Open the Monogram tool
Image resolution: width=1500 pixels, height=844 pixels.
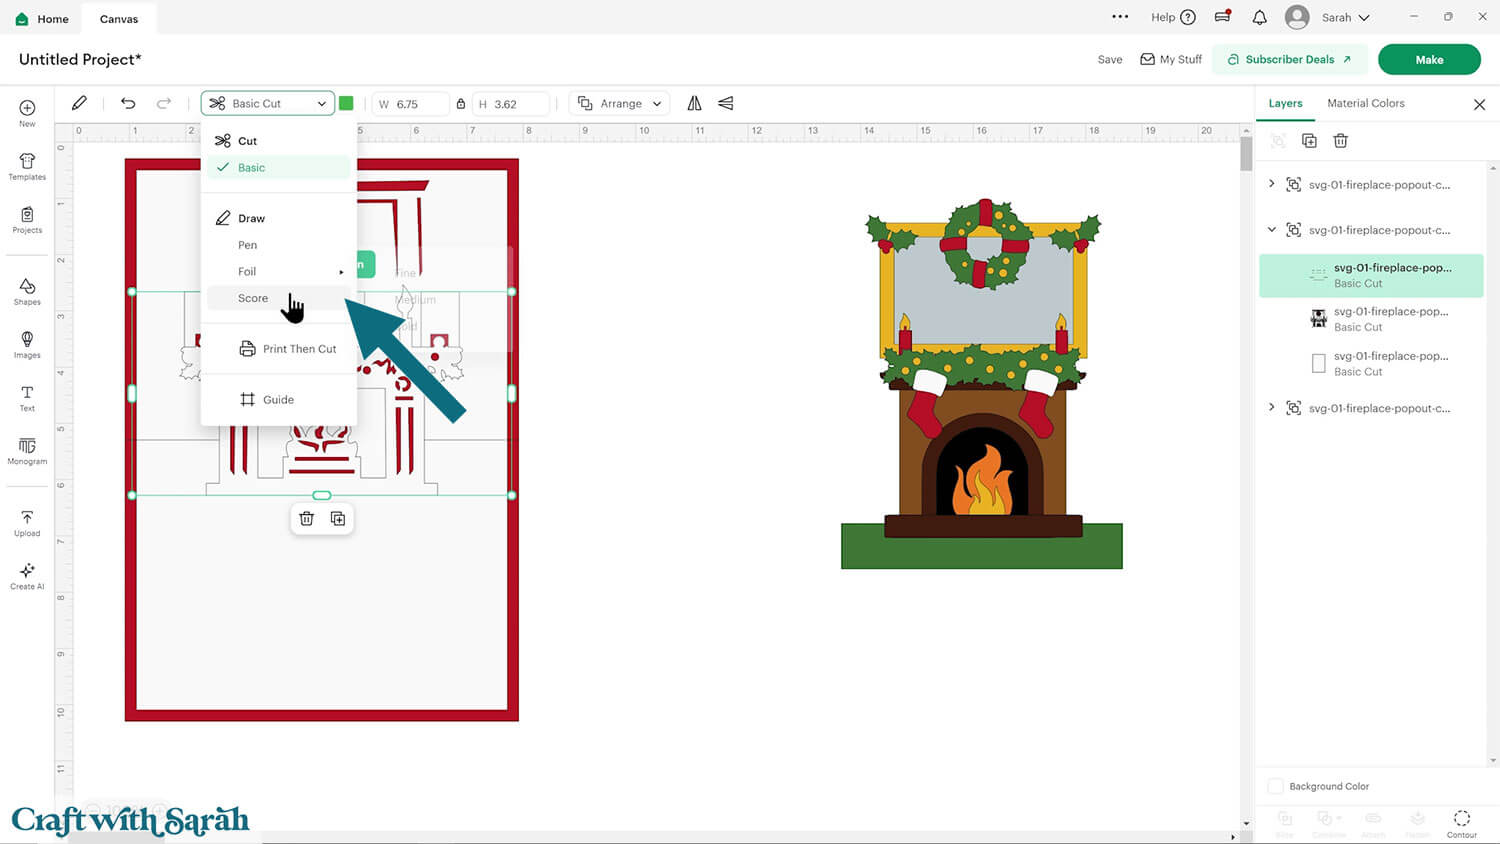[x=27, y=450]
